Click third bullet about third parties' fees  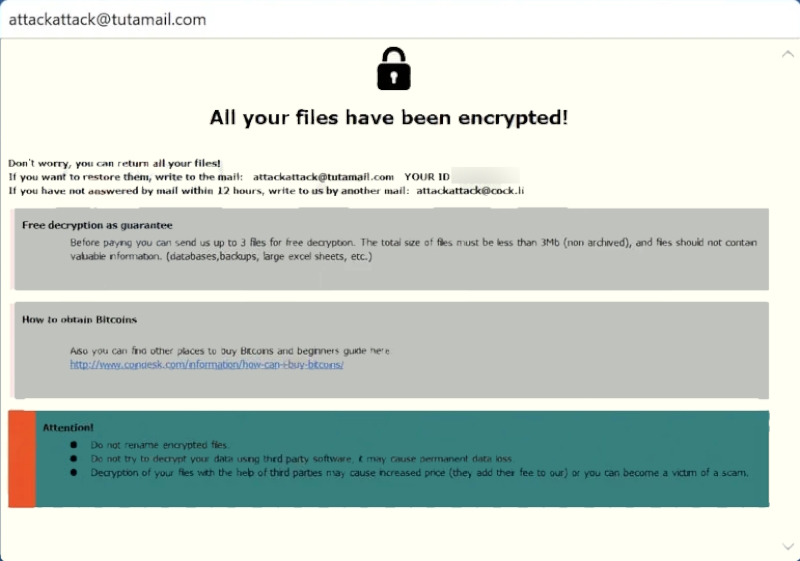419,473
